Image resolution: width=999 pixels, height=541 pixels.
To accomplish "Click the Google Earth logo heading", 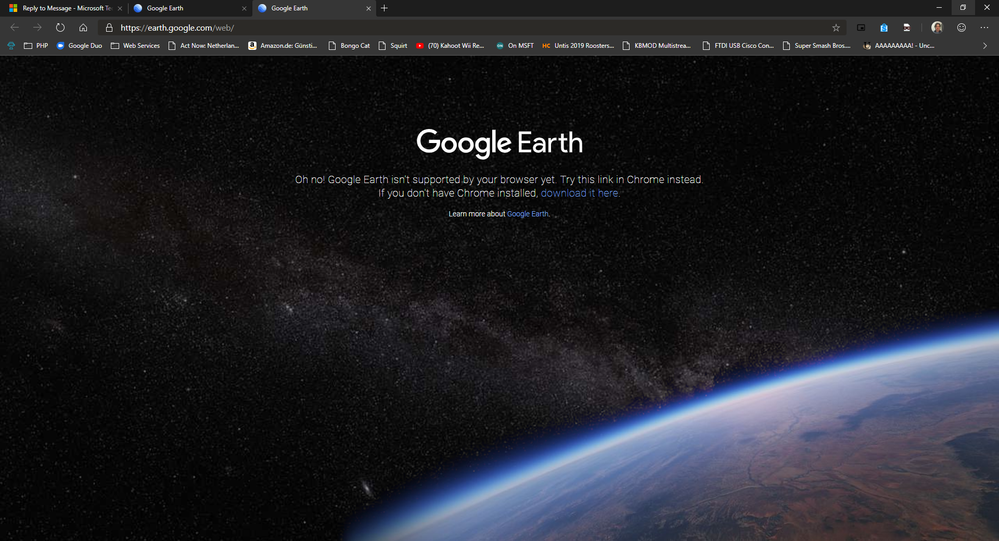I will click(x=500, y=143).
